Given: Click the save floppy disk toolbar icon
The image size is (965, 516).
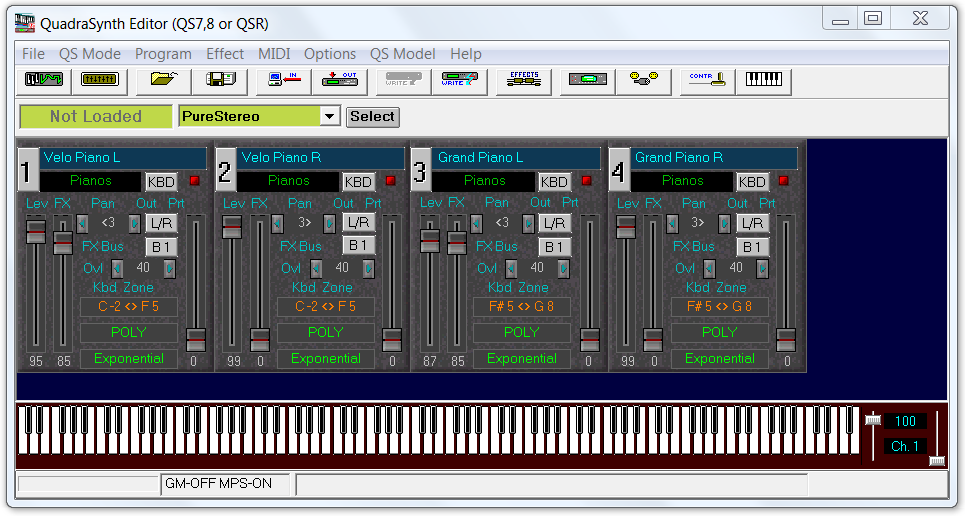Looking at the screenshot, I should (x=220, y=80).
